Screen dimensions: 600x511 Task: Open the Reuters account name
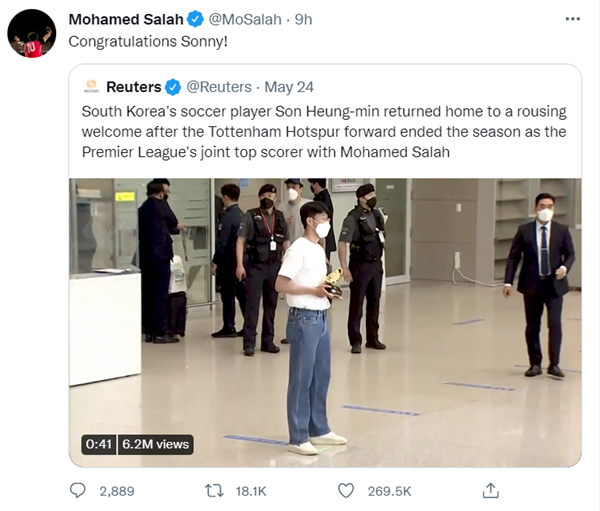coord(134,87)
